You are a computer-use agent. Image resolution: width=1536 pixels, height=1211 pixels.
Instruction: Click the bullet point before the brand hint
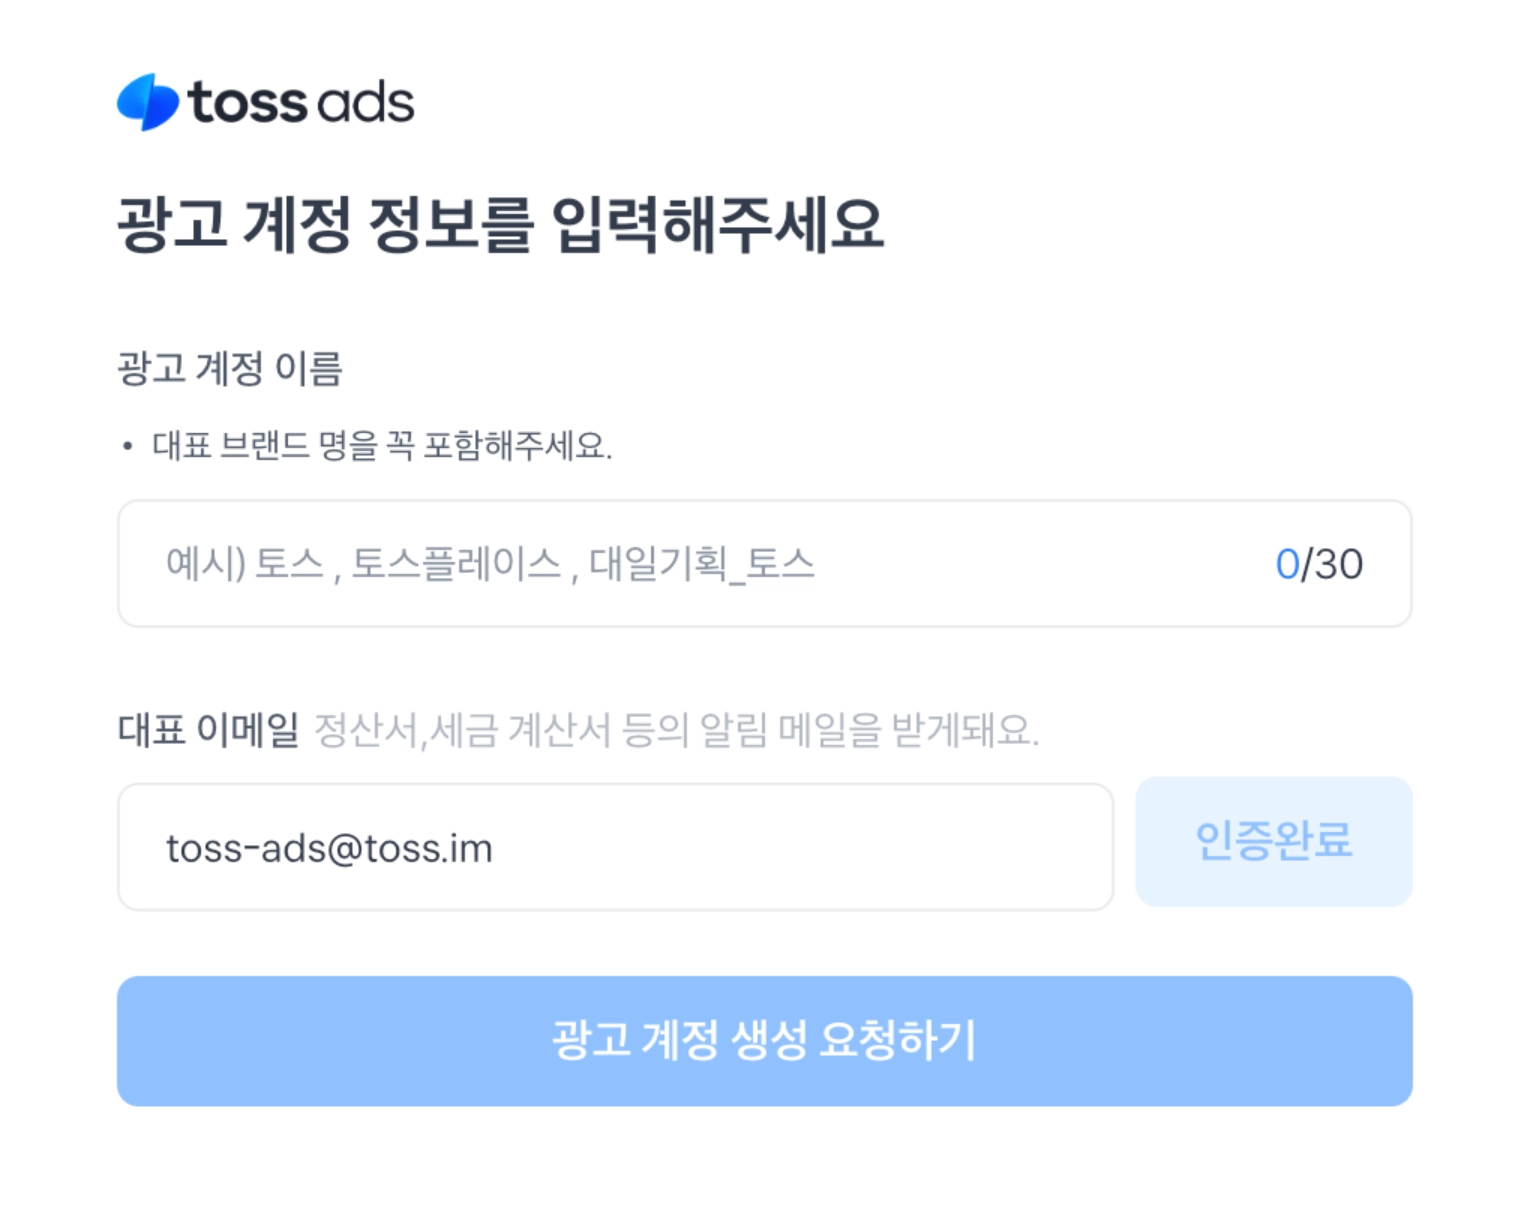click(x=127, y=446)
